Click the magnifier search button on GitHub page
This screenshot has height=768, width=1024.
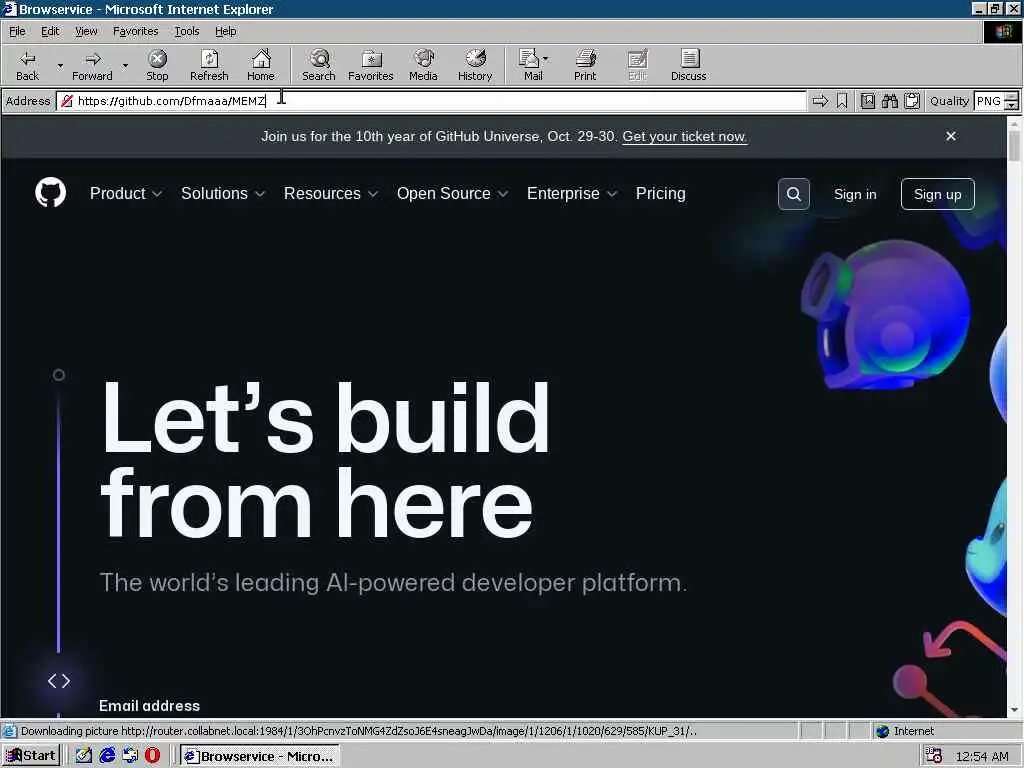[x=793, y=194]
